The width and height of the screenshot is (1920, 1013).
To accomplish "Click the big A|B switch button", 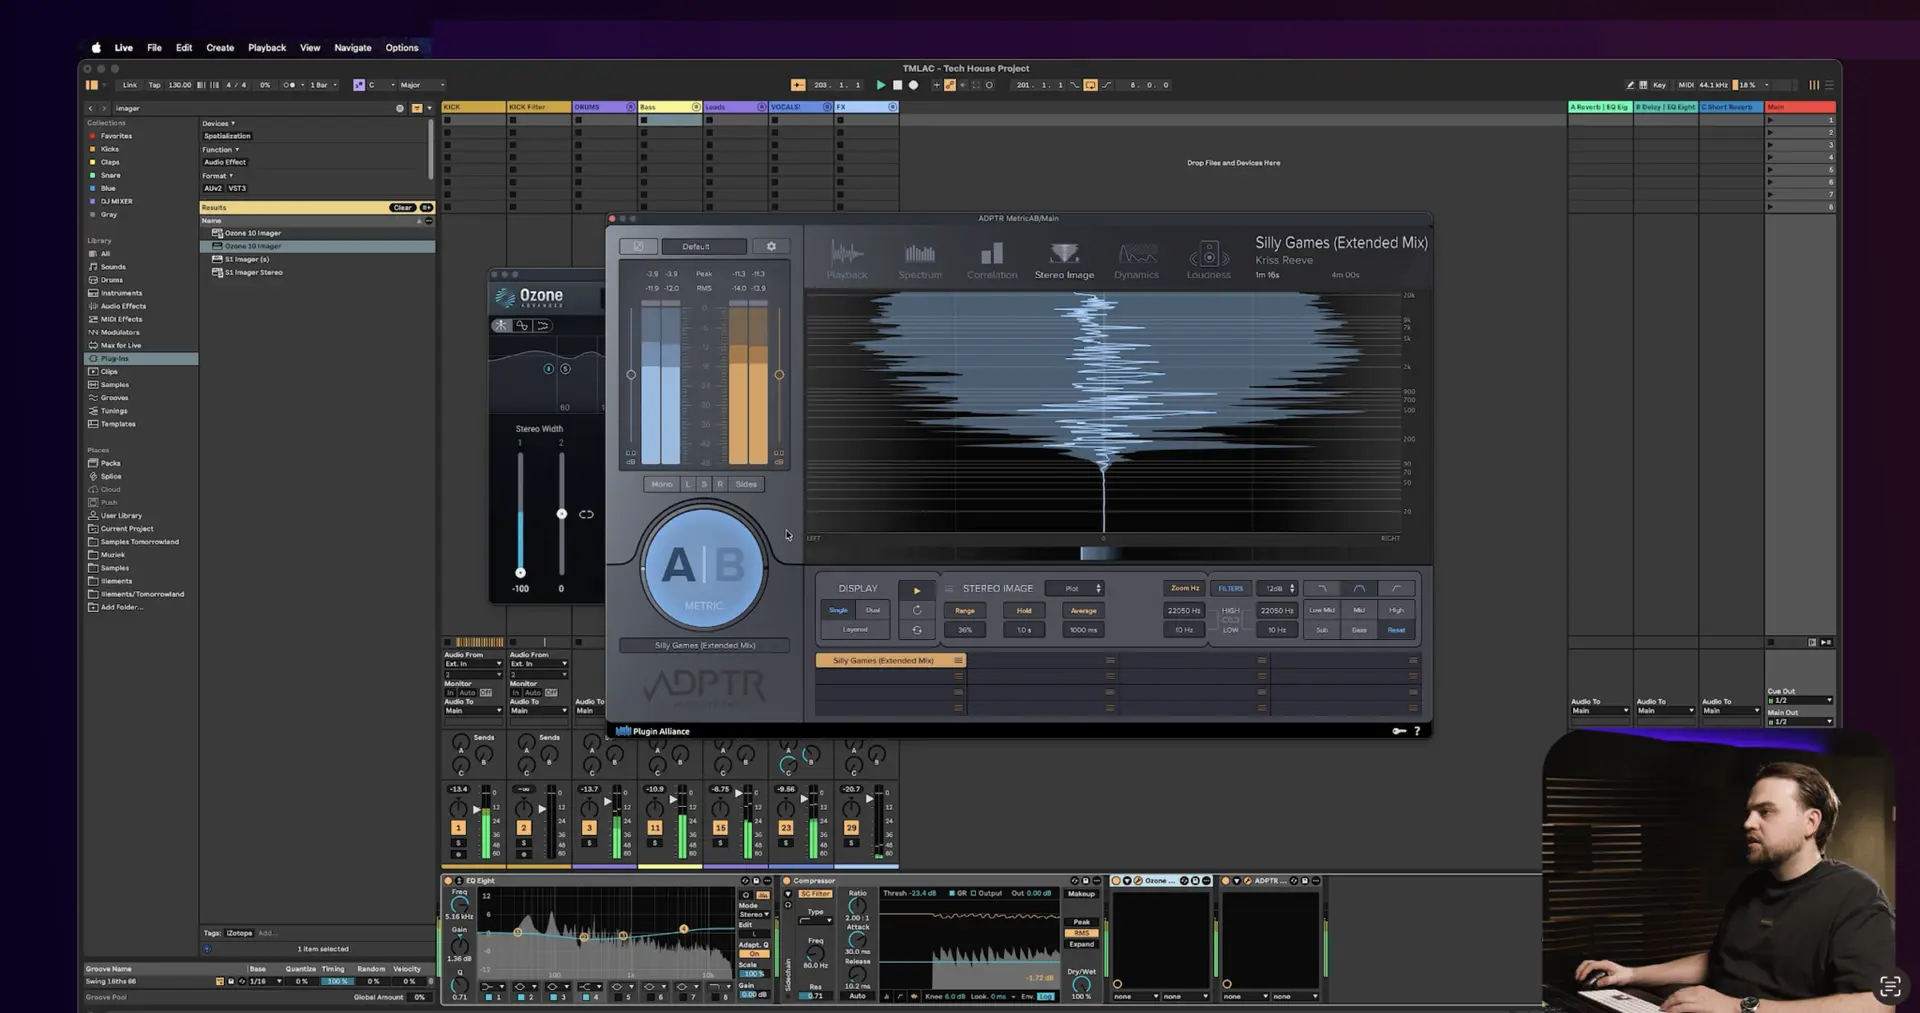I will click(x=704, y=567).
